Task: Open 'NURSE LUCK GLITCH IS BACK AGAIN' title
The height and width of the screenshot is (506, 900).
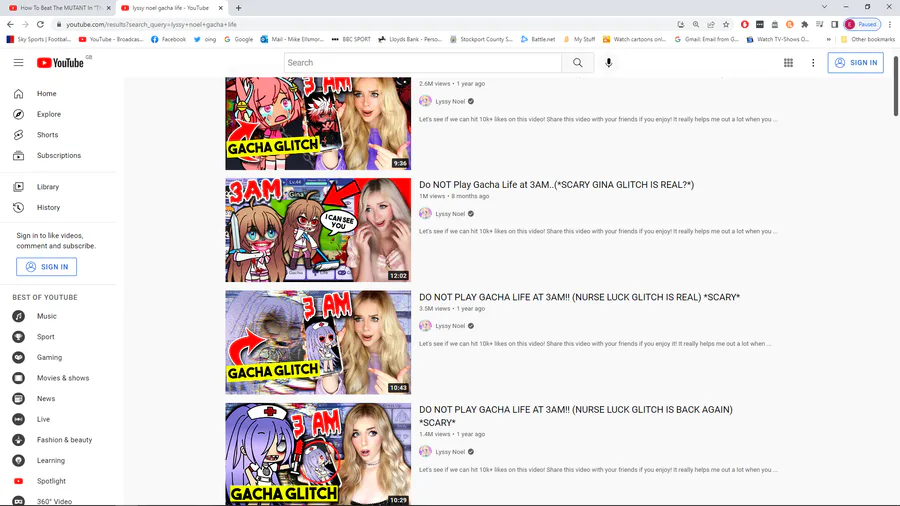Action: click(576, 416)
